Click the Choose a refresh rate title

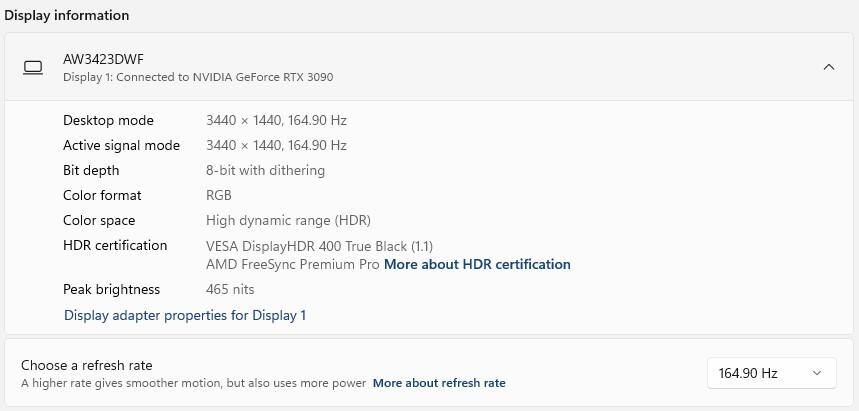[x=87, y=365]
